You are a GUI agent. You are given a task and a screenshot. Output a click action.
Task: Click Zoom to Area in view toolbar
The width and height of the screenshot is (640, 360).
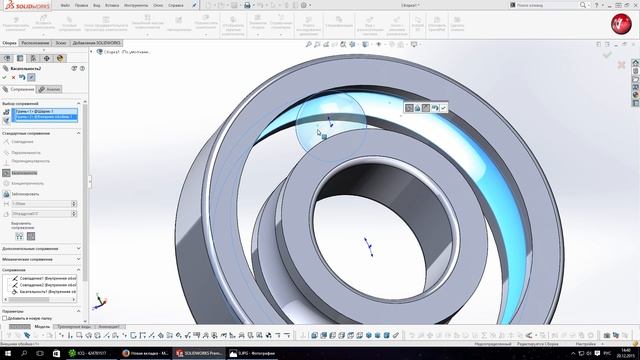pos(317,44)
